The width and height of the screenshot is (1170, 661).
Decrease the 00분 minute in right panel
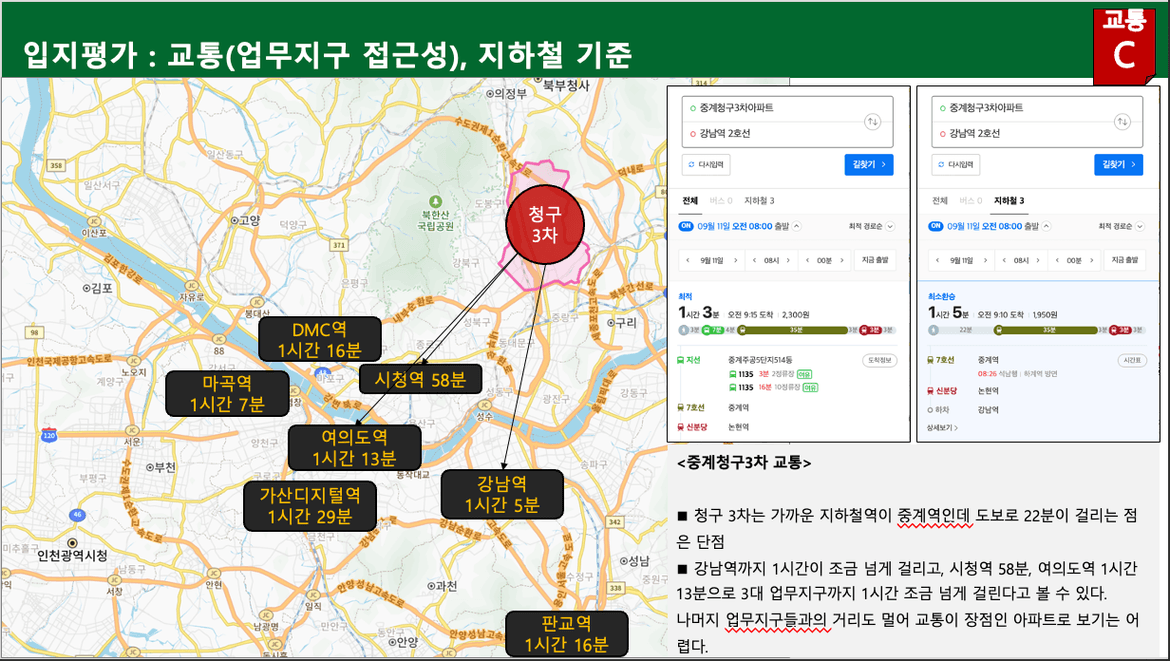coord(1057,260)
